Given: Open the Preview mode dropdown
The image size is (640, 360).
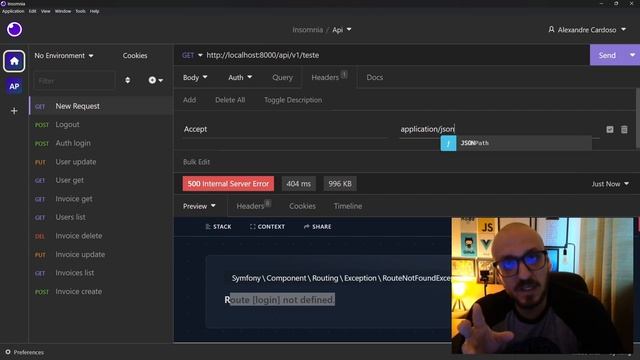Looking at the screenshot, I should (199, 206).
